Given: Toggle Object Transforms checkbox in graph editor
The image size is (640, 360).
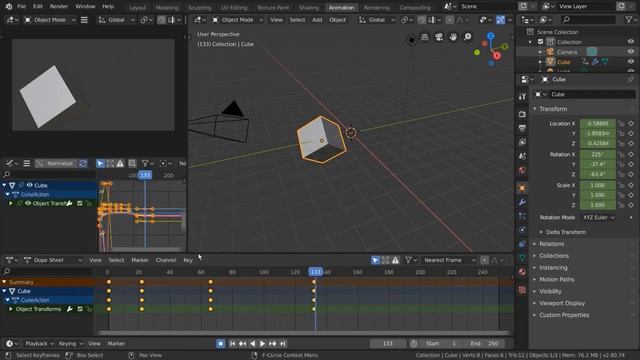Looking at the screenshot, I should 80,203.
